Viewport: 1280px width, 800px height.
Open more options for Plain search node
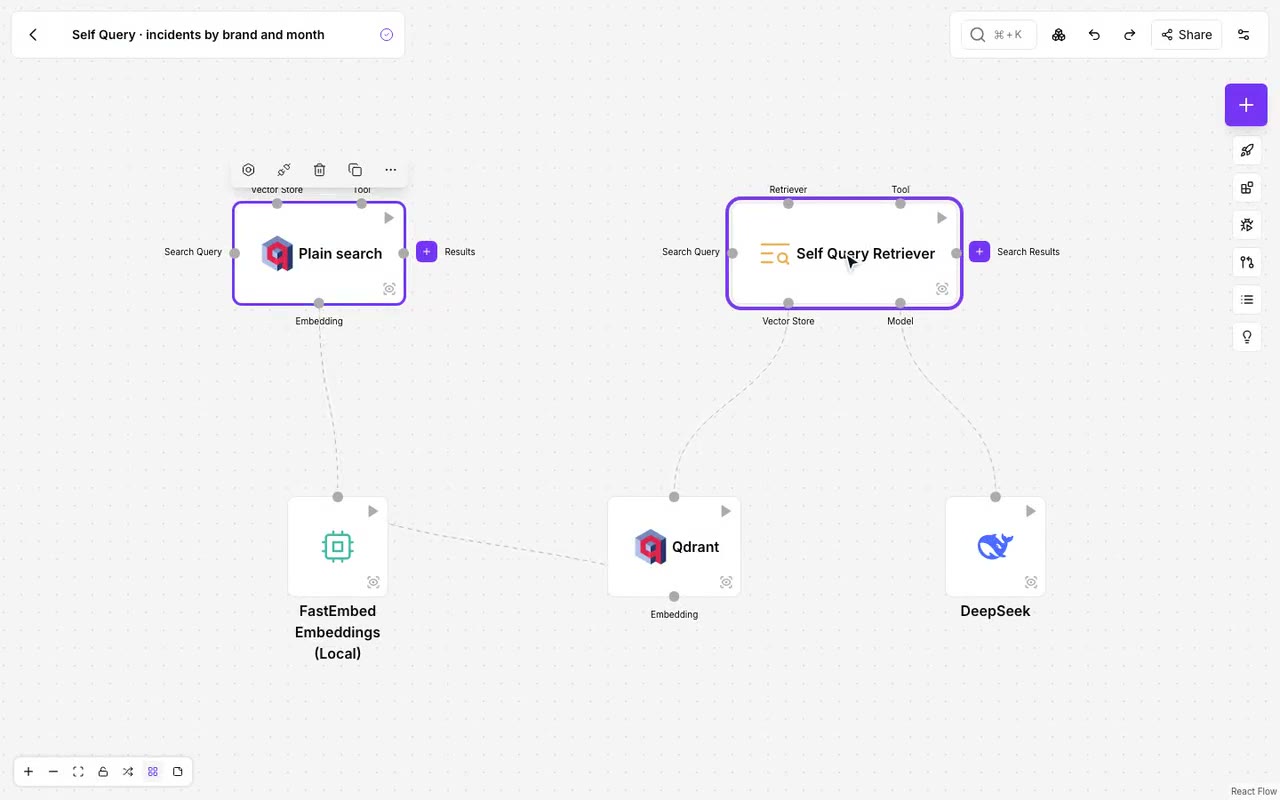tap(391, 170)
